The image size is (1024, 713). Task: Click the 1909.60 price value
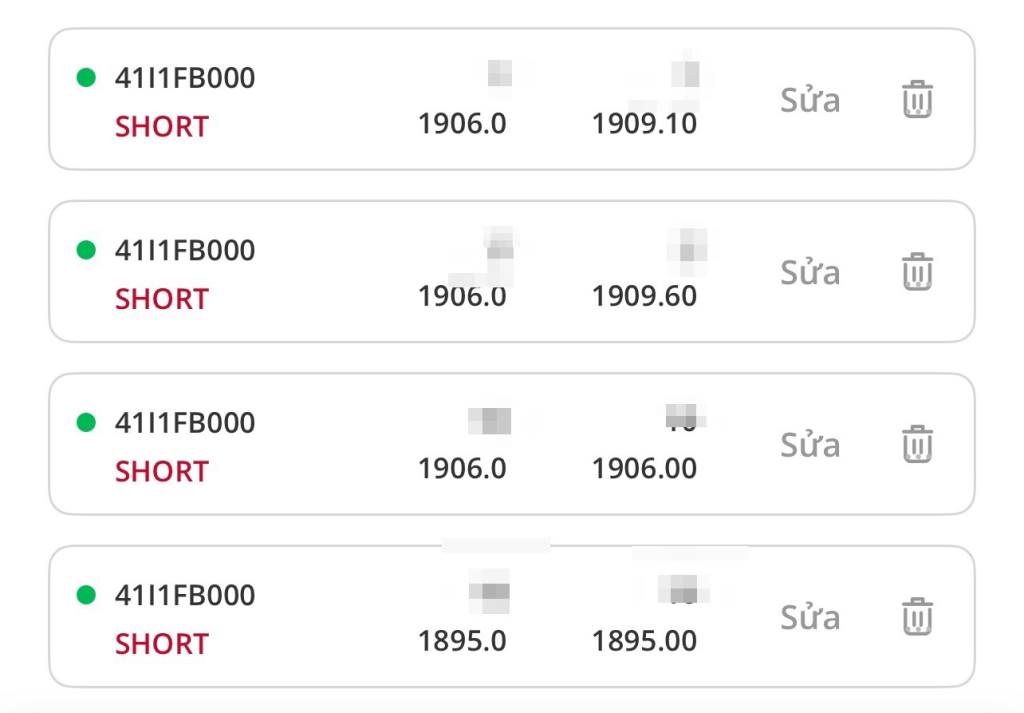coord(644,296)
